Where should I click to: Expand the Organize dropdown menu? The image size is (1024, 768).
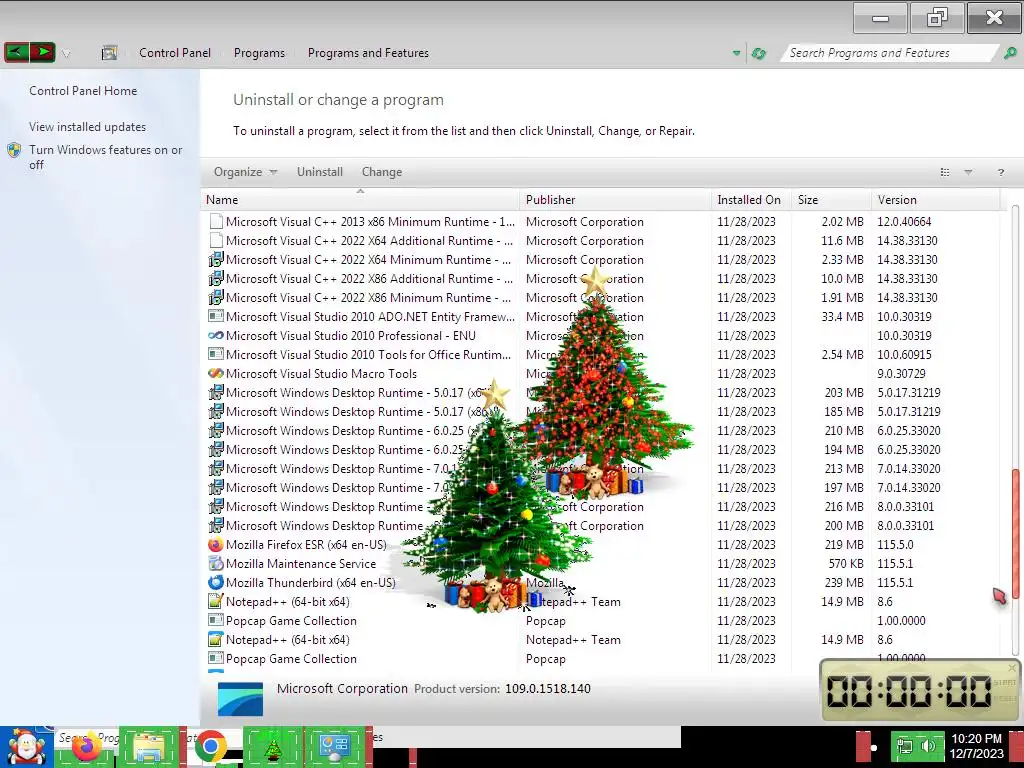[x=246, y=172]
